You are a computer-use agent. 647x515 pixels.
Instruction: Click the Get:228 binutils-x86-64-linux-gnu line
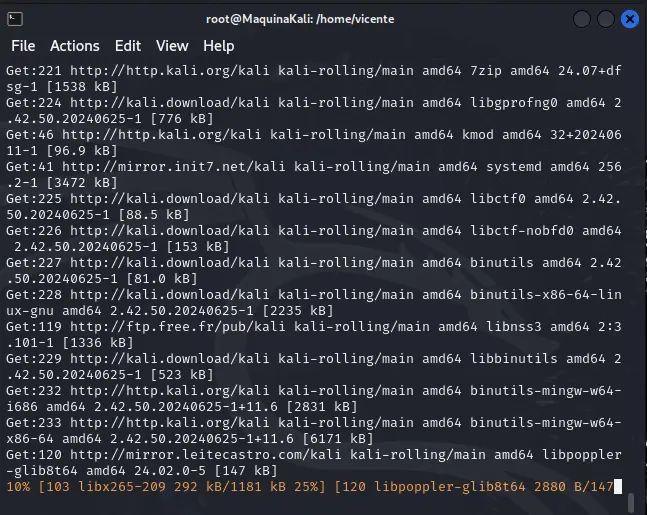[314, 302]
